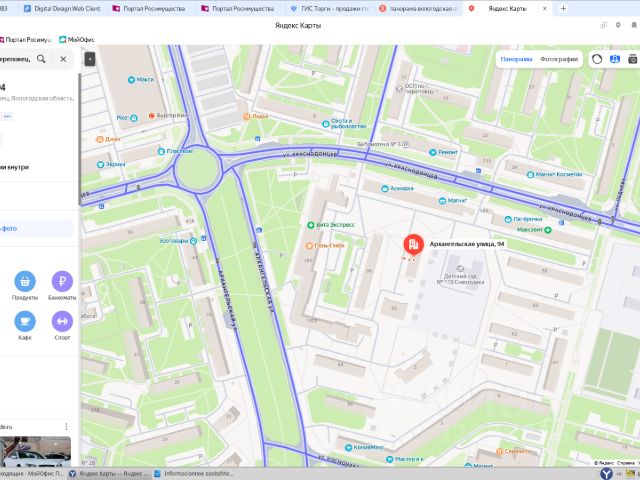Click the red Архангельская улица, 94 pin
The height and width of the screenshot is (480, 640).
(413, 244)
